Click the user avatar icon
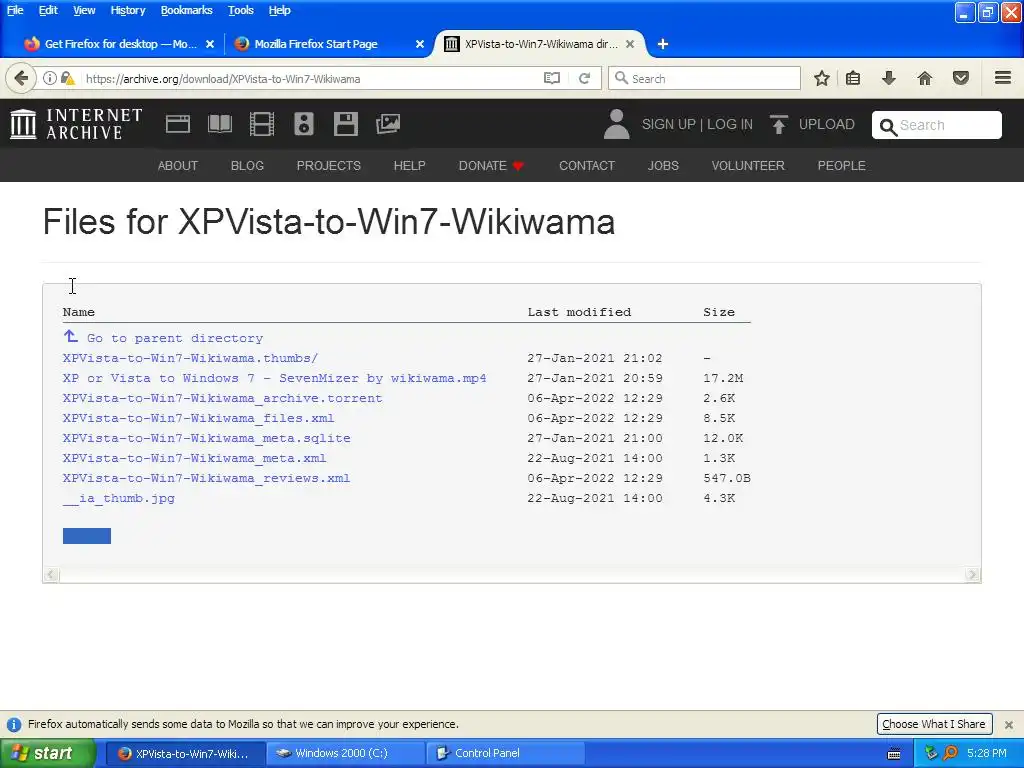The height and width of the screenshot is (768, 1024). 616,124
